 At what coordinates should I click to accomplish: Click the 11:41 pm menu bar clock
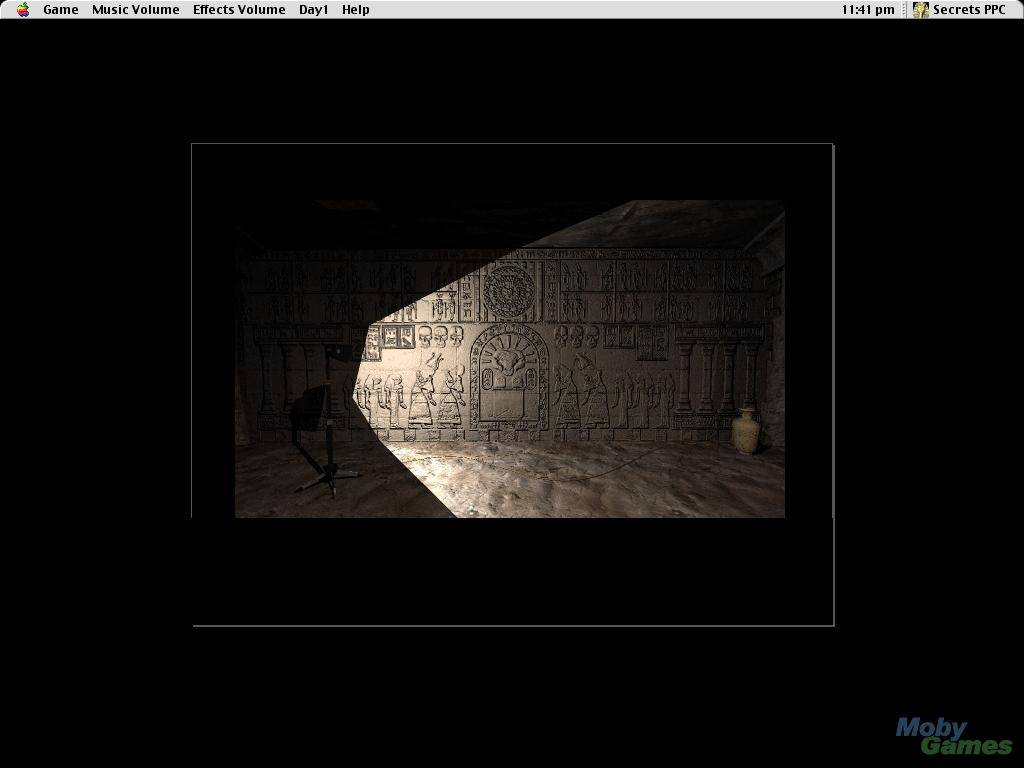[x=867, y=9]
